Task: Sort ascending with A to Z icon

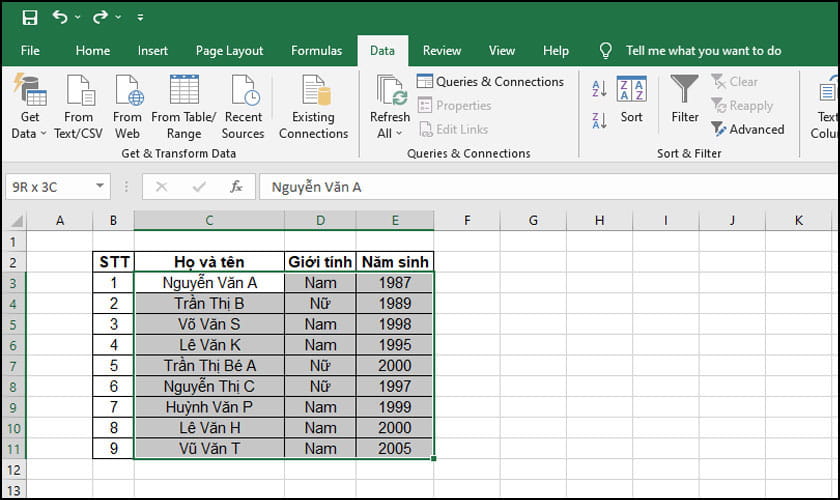Action: (600, 89)
